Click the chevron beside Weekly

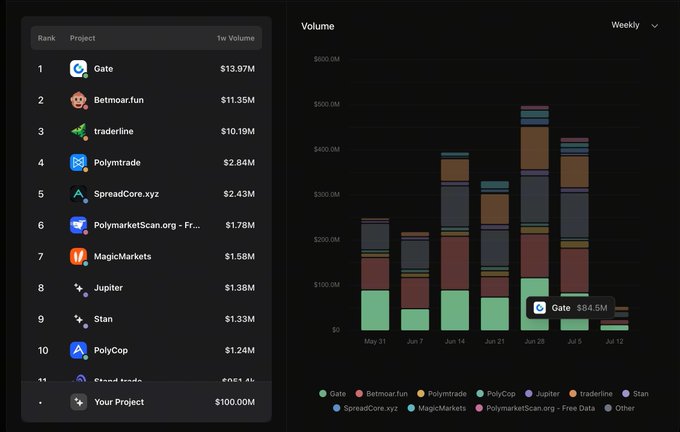pyautogui.click(x=655, y=26)
